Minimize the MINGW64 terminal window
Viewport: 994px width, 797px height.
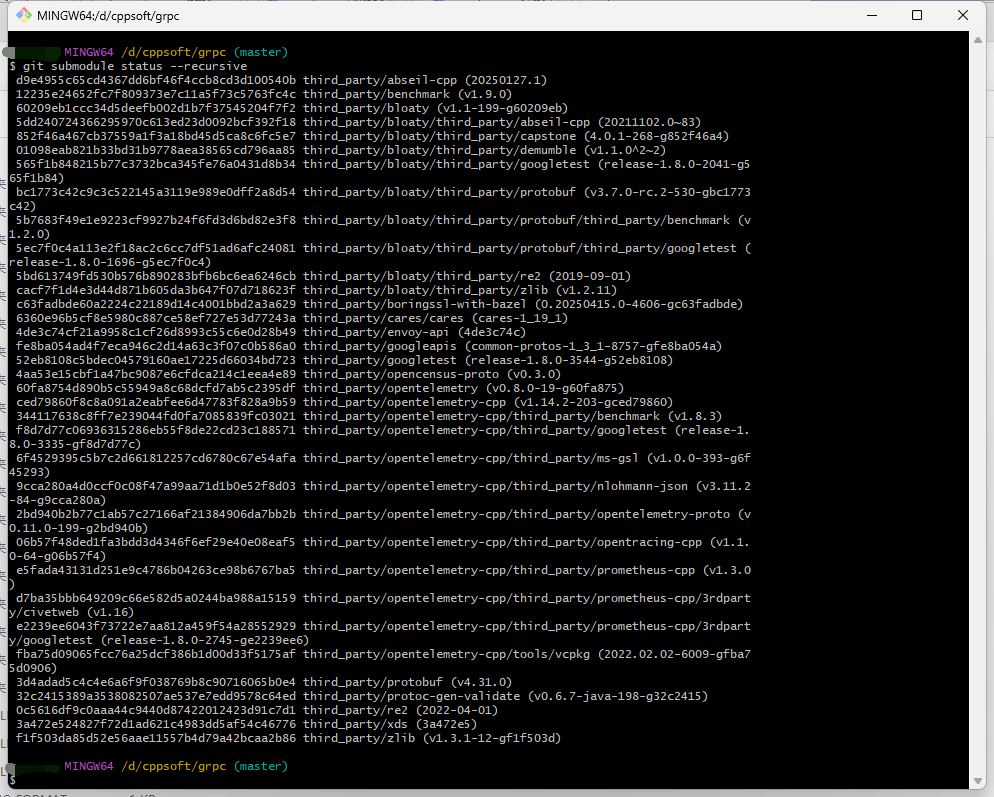pos(872,15)
